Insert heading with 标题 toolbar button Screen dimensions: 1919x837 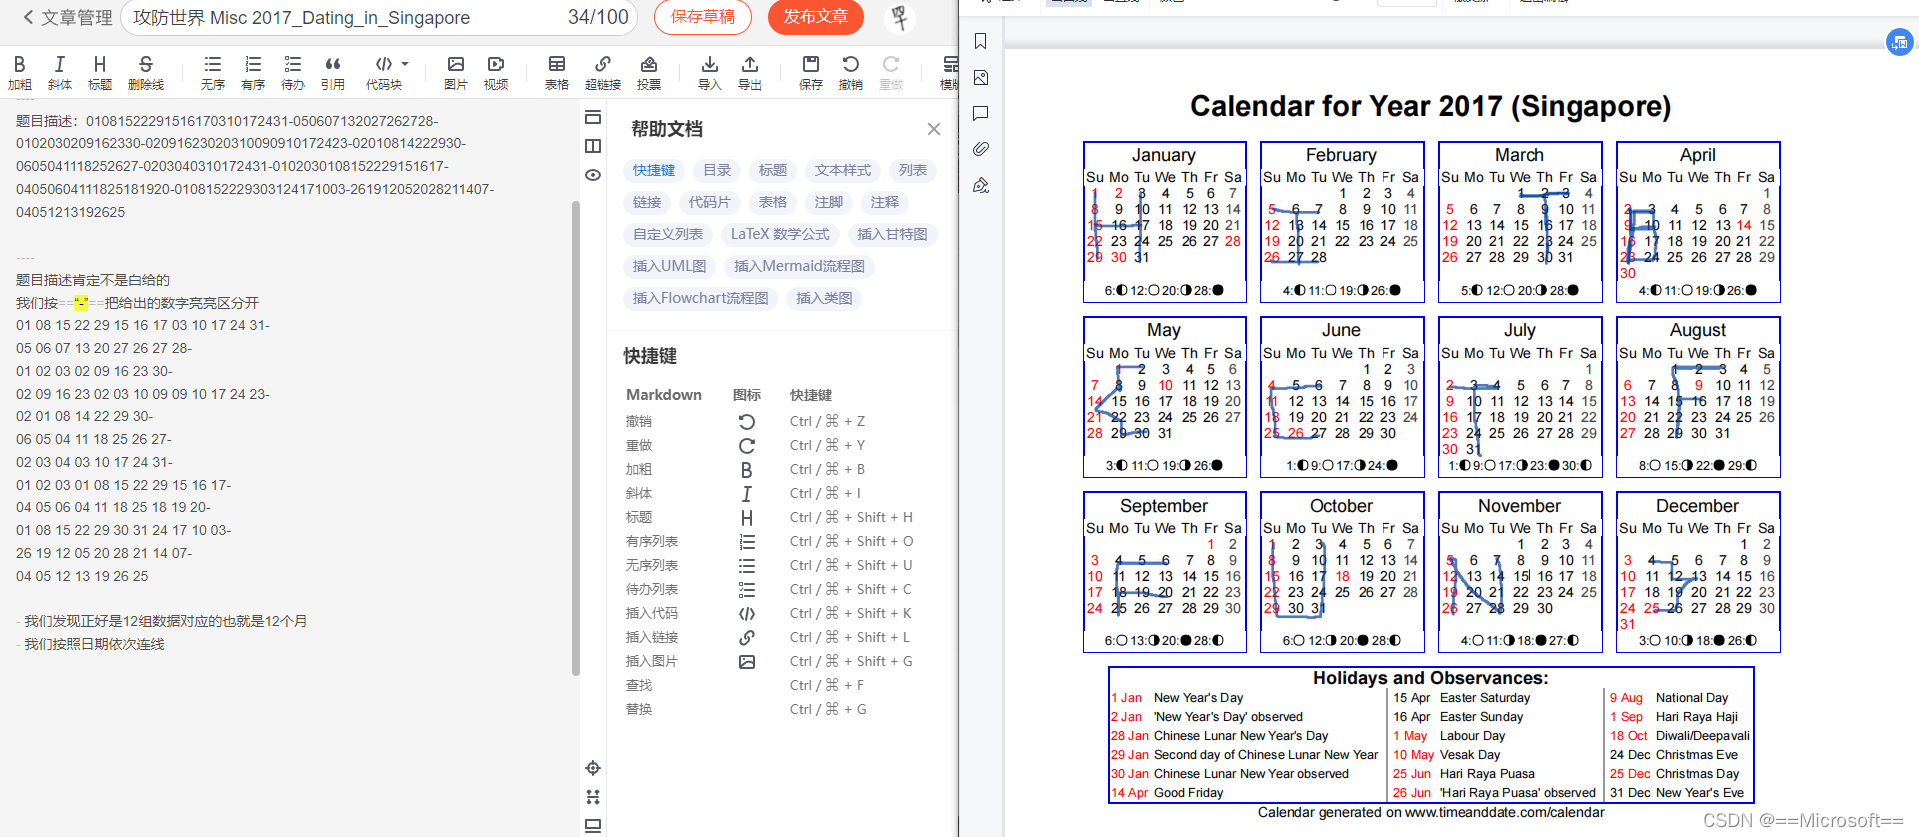[x=100, y=73]
